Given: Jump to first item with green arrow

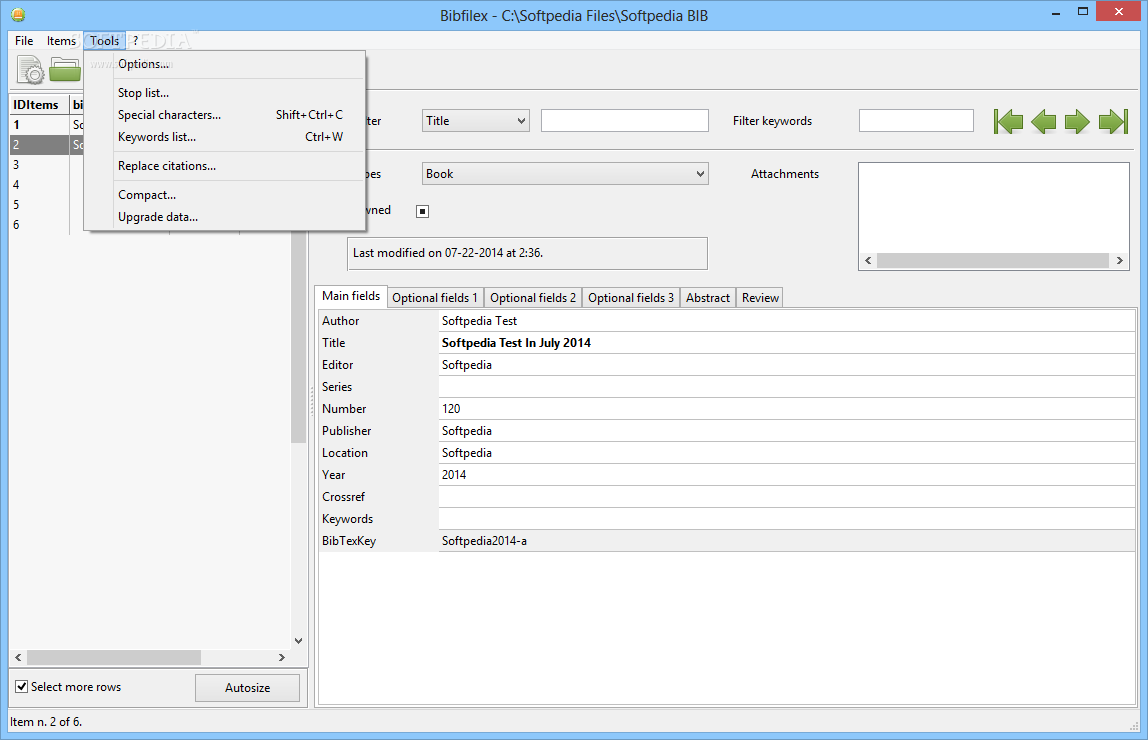Looking at the screenshot, I should pyautogui.click(x=1008, y=122).
